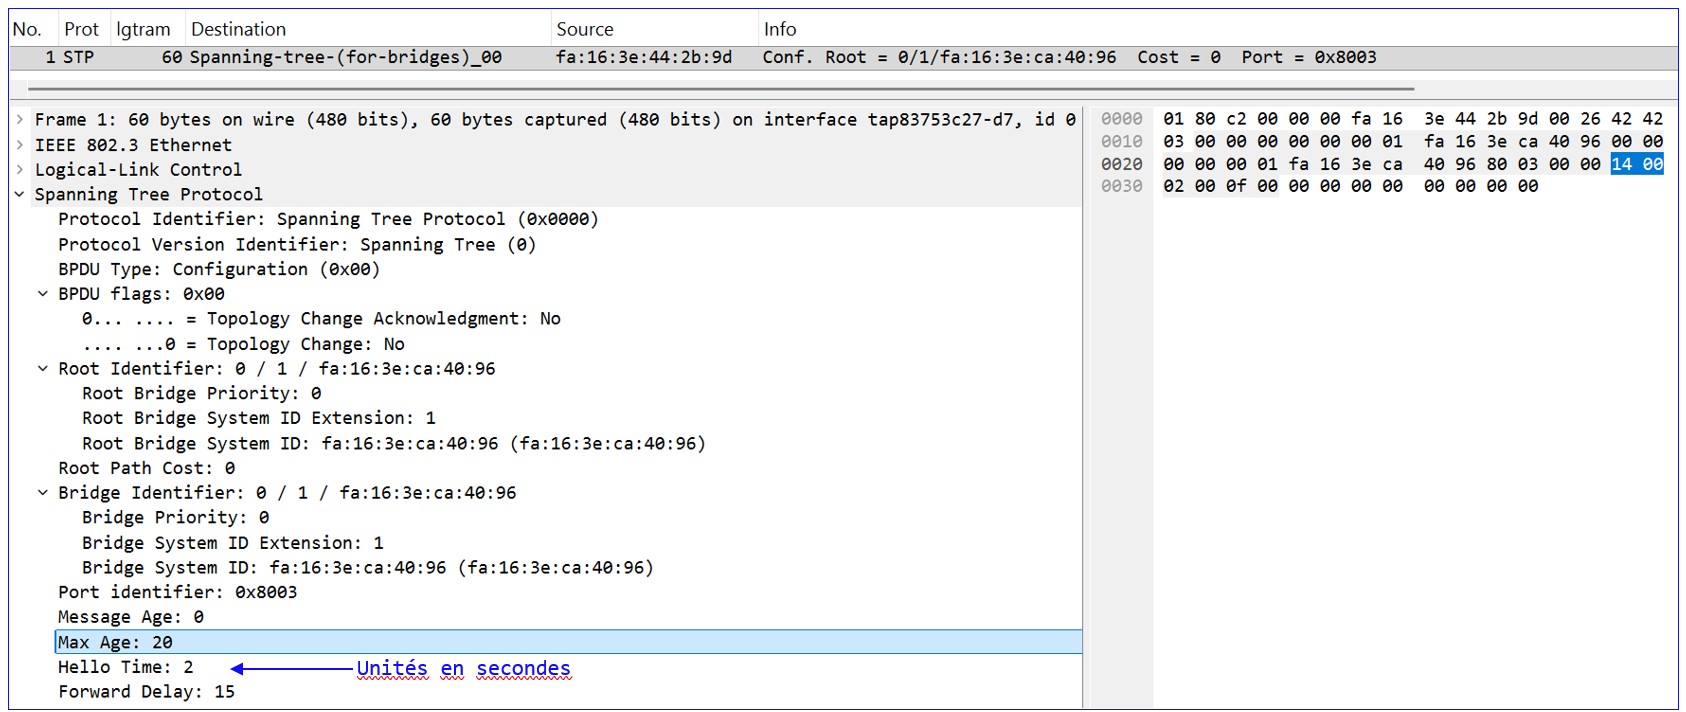Click the Info column header
Screen dimensions: 1686x712
point(780,30)
